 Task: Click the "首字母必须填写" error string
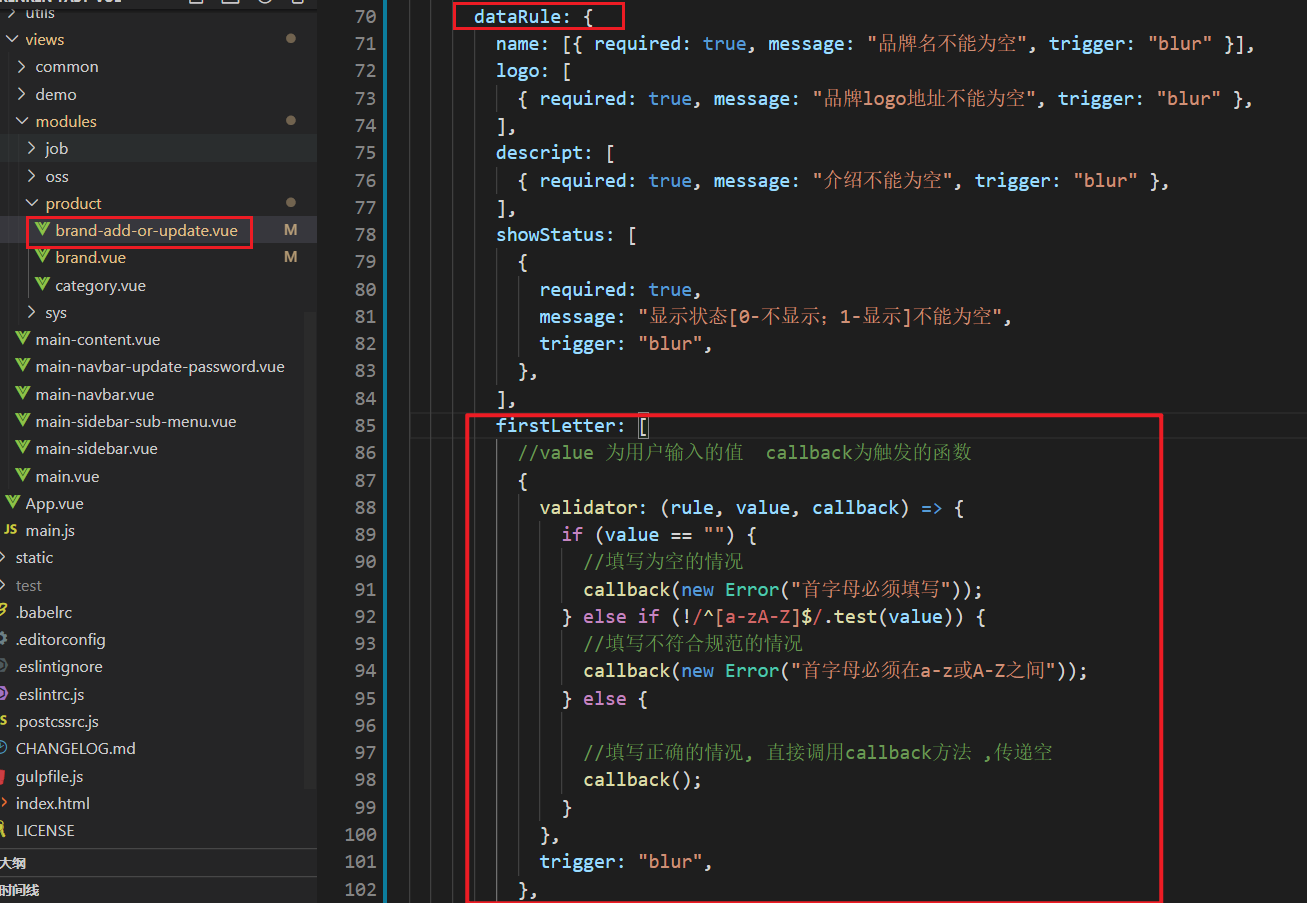[871, 589]
